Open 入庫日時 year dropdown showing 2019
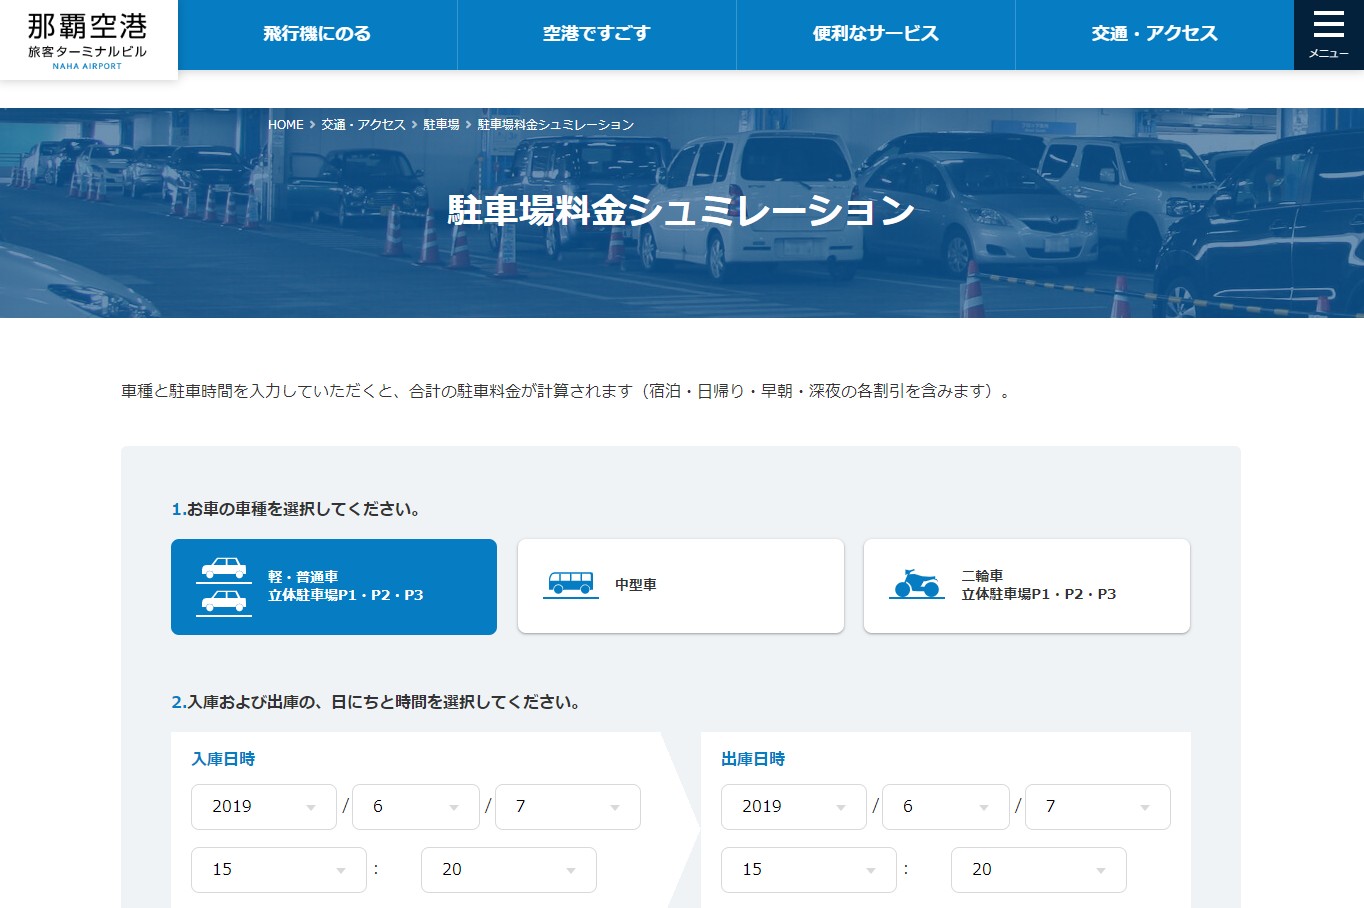Image resolution: width=1364 pixels, height=908 pixels. coord(264,807)
